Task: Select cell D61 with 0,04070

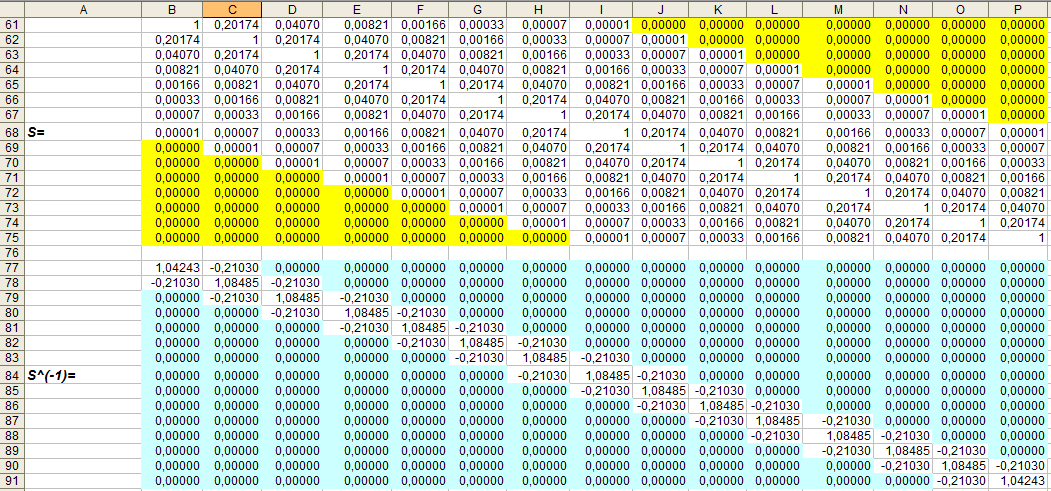Action: click(292, 25)
